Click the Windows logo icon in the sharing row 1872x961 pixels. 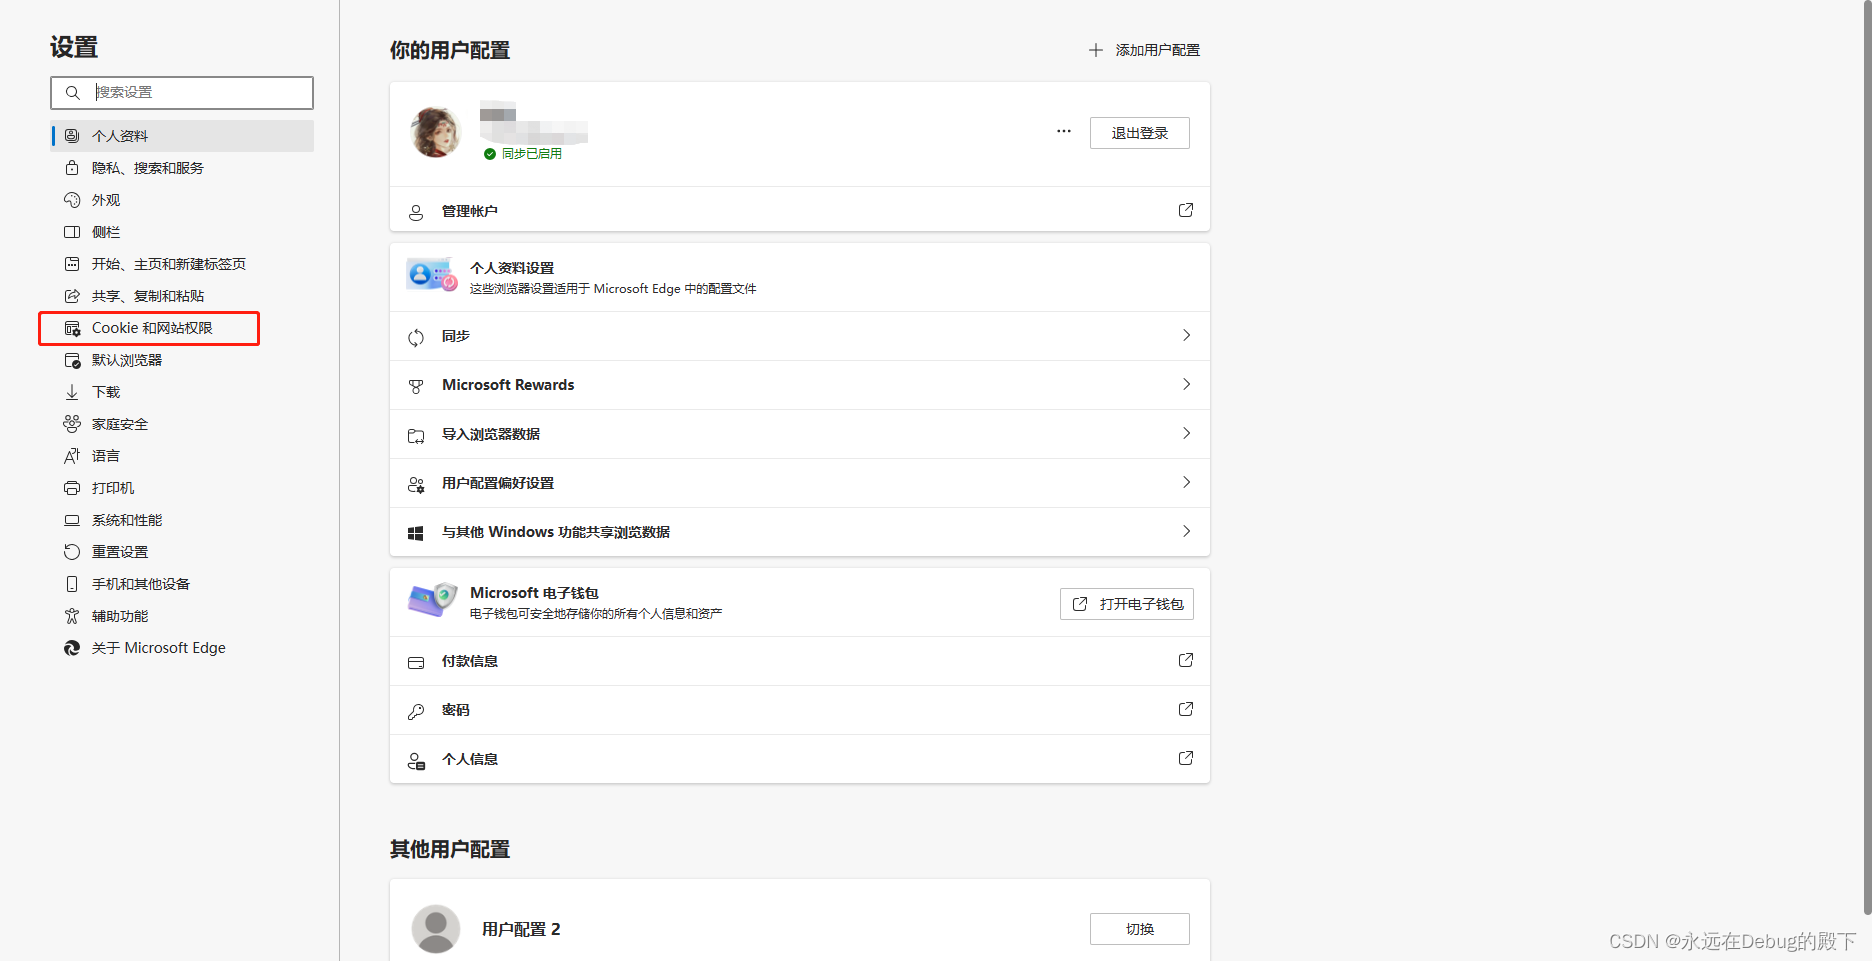416,532
